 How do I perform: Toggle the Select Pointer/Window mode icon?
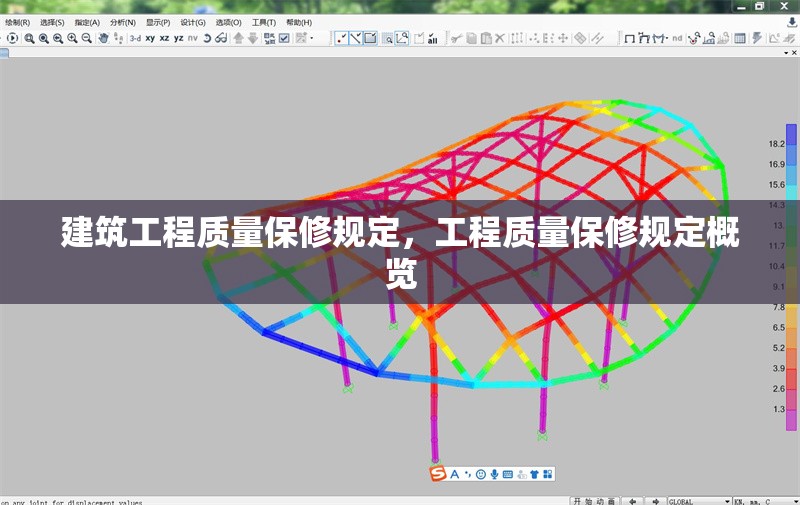tap(388, 38)
